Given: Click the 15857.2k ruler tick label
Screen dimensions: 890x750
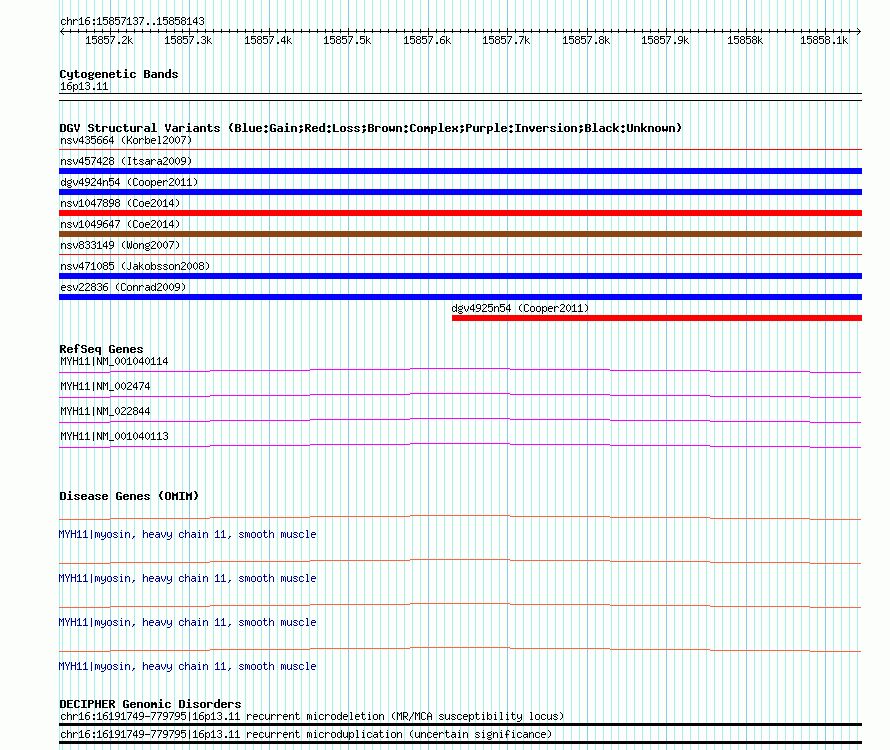Looking at the screenshot, I should (x=109, y=40).
